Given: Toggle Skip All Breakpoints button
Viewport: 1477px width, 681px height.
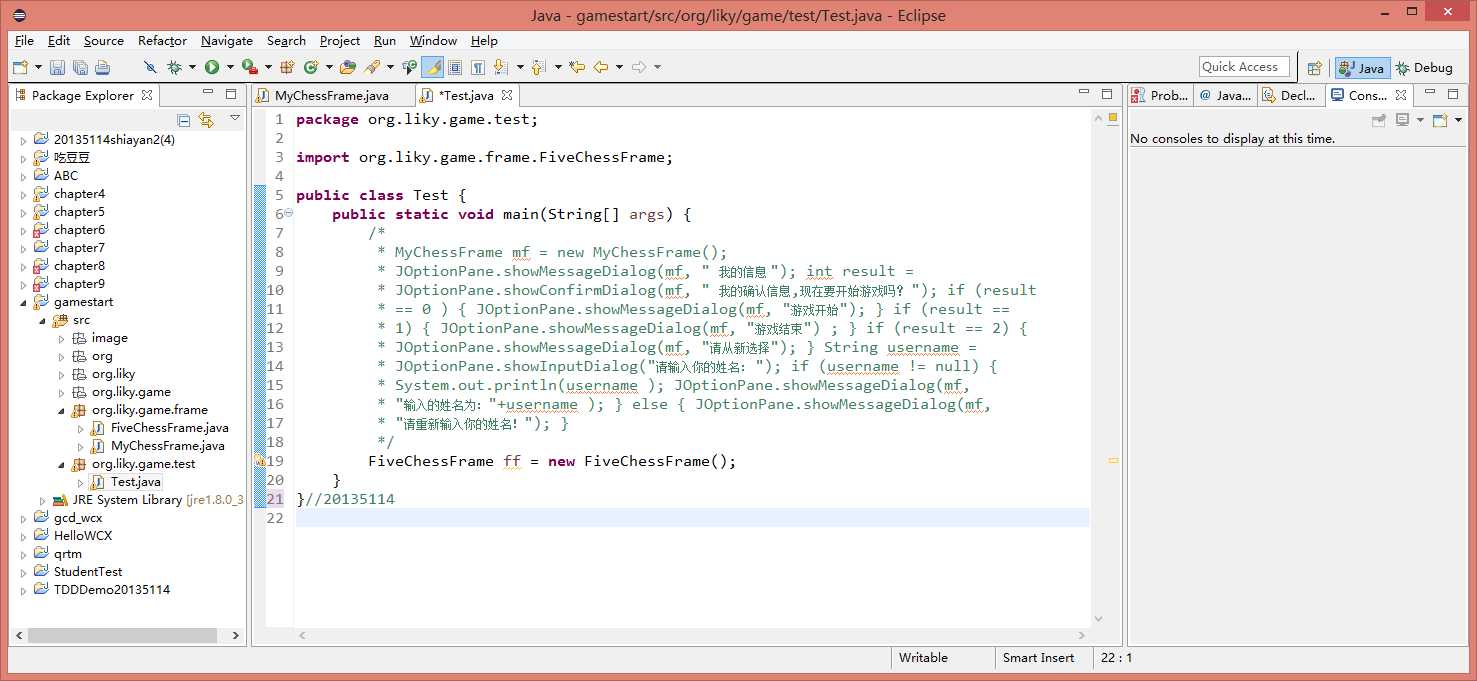Looking at the screenshot, I should coord(150,67).
